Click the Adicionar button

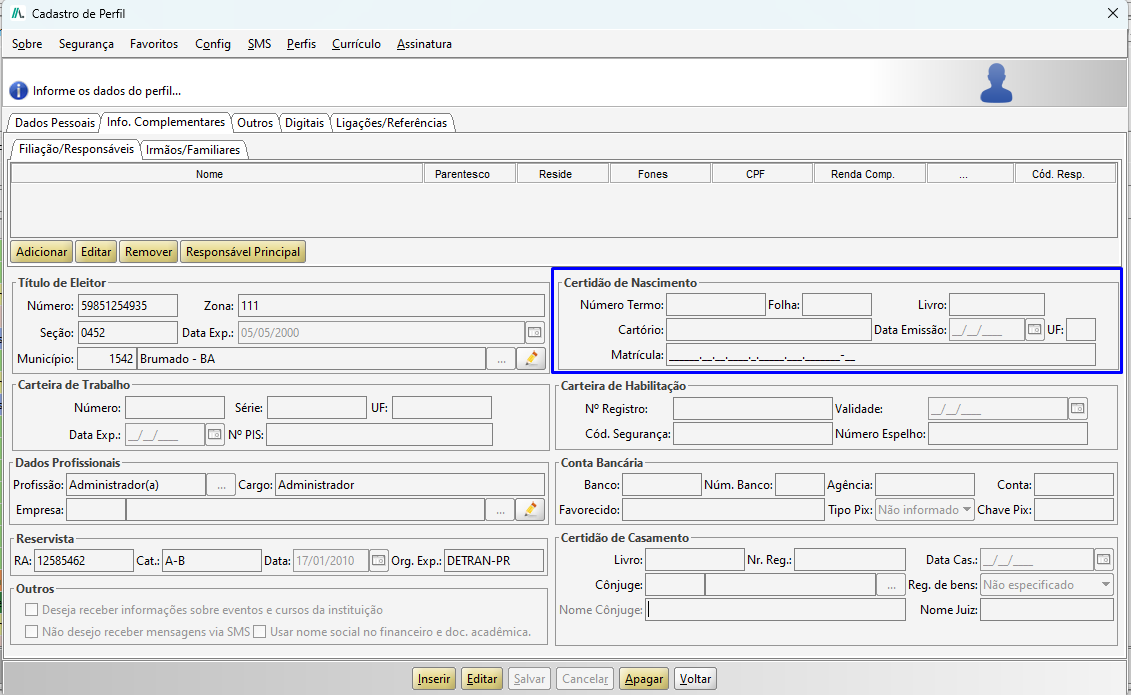pyautogui.click(x=41, y=252)
